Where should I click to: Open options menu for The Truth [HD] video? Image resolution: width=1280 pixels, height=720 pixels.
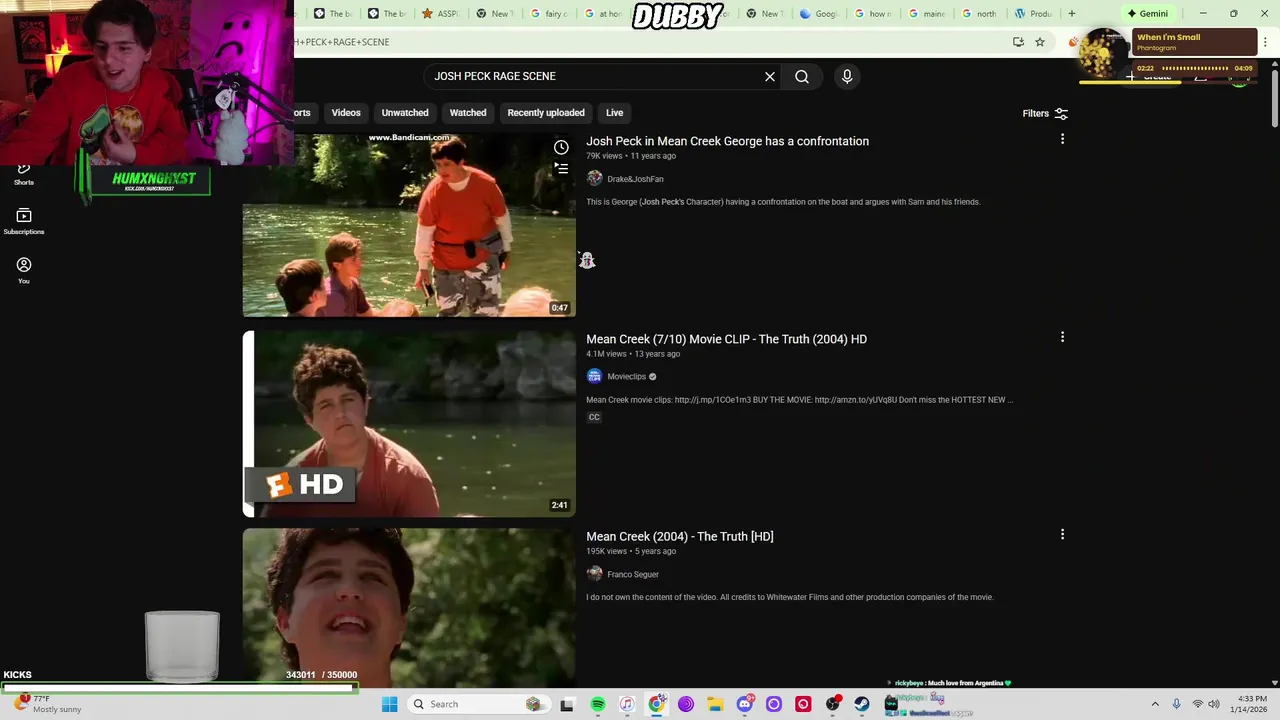(1062, 535)
